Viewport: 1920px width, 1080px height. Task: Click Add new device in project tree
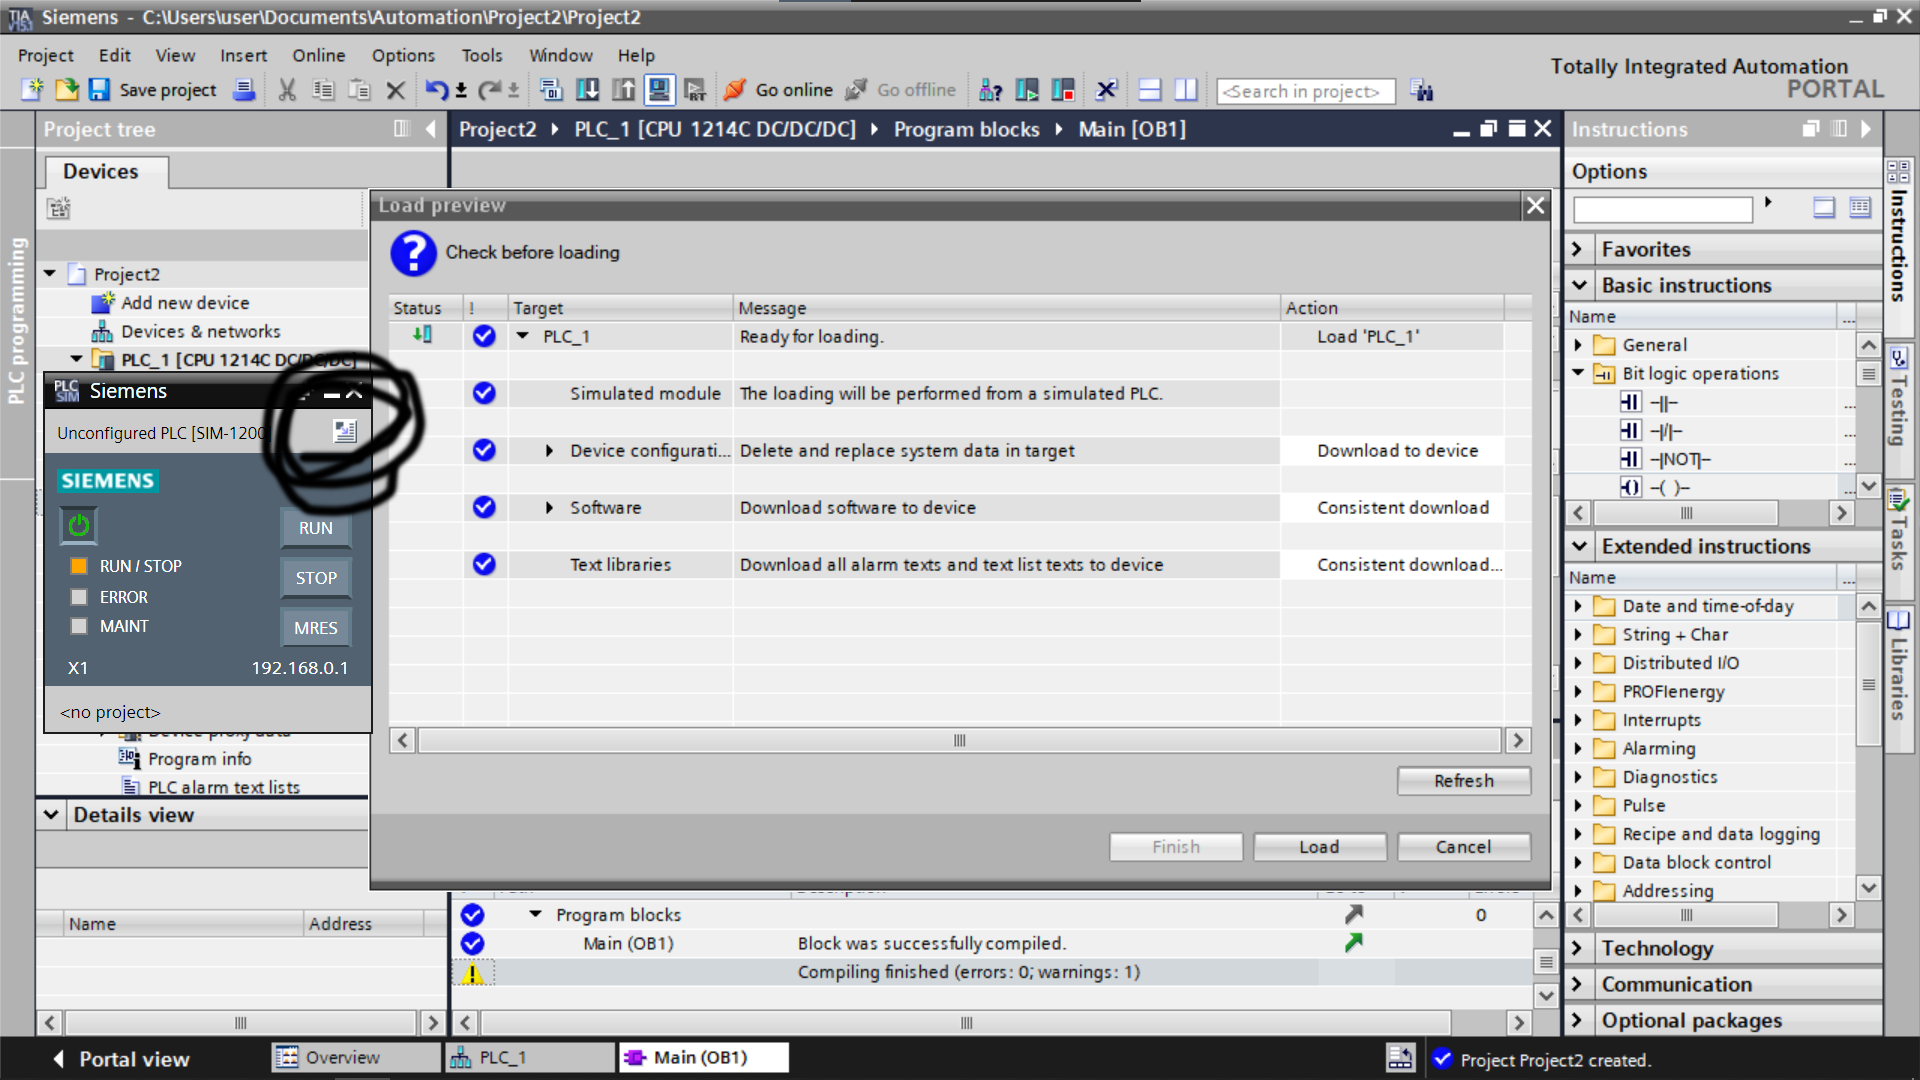tap(185, 303)
